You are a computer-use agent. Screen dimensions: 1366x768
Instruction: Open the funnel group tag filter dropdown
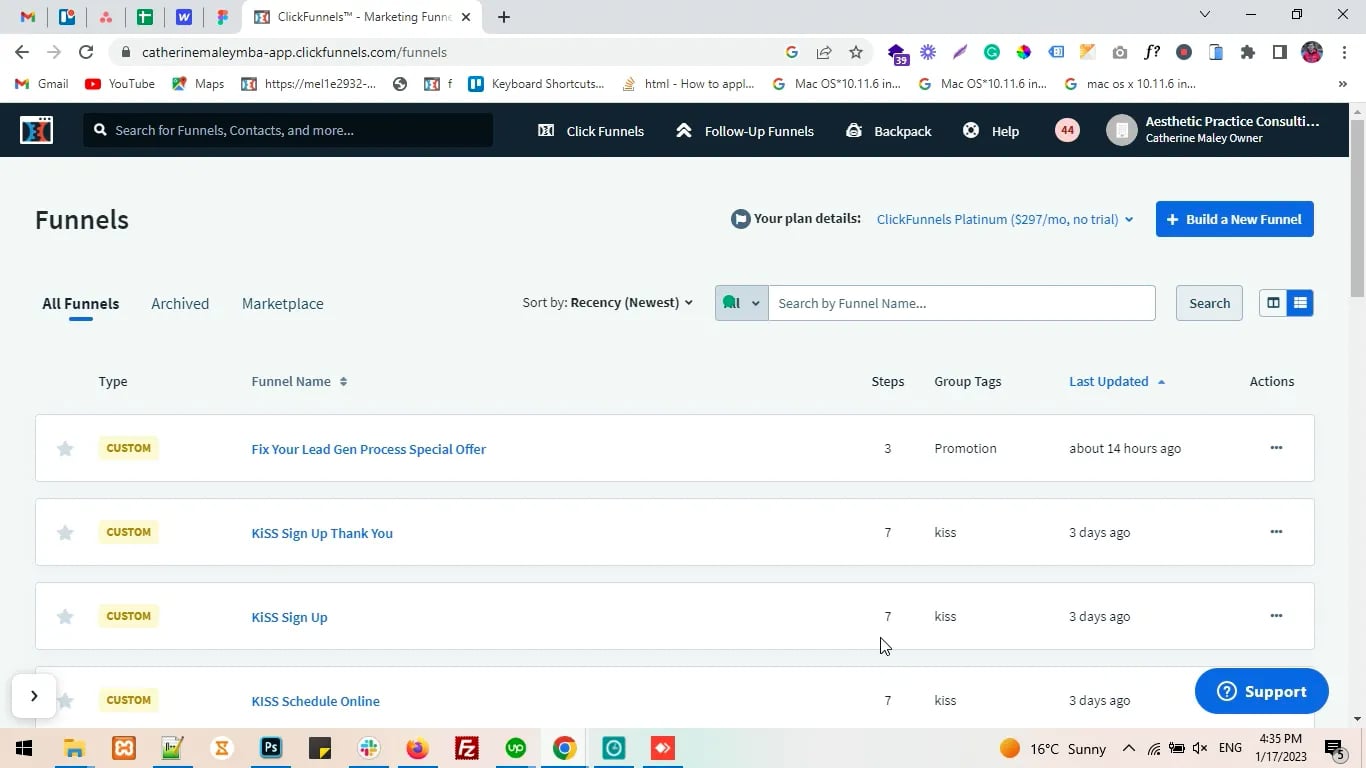point(742,303)
